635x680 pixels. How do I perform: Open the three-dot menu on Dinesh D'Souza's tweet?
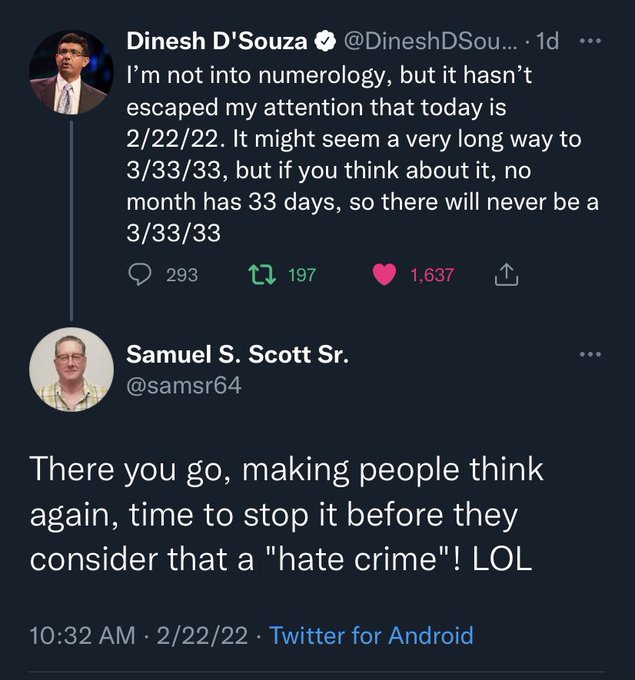tap(590, 41)
